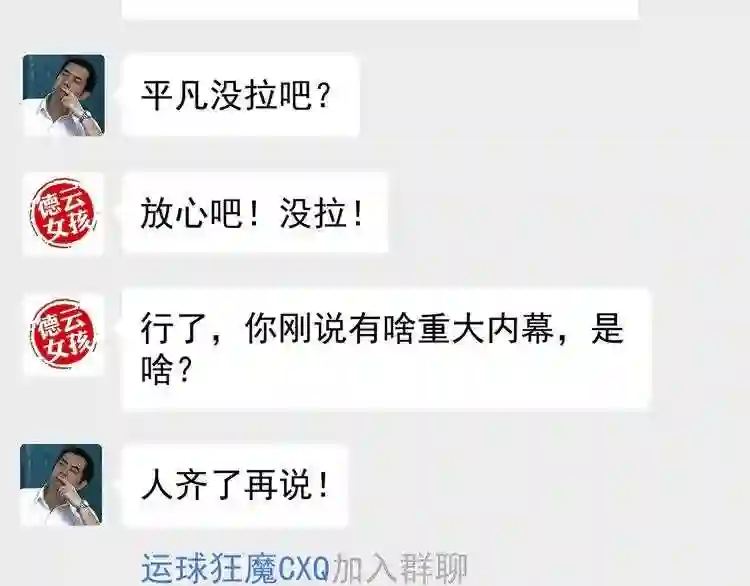Tap the partially visible bubble at top

pos(380,9)
